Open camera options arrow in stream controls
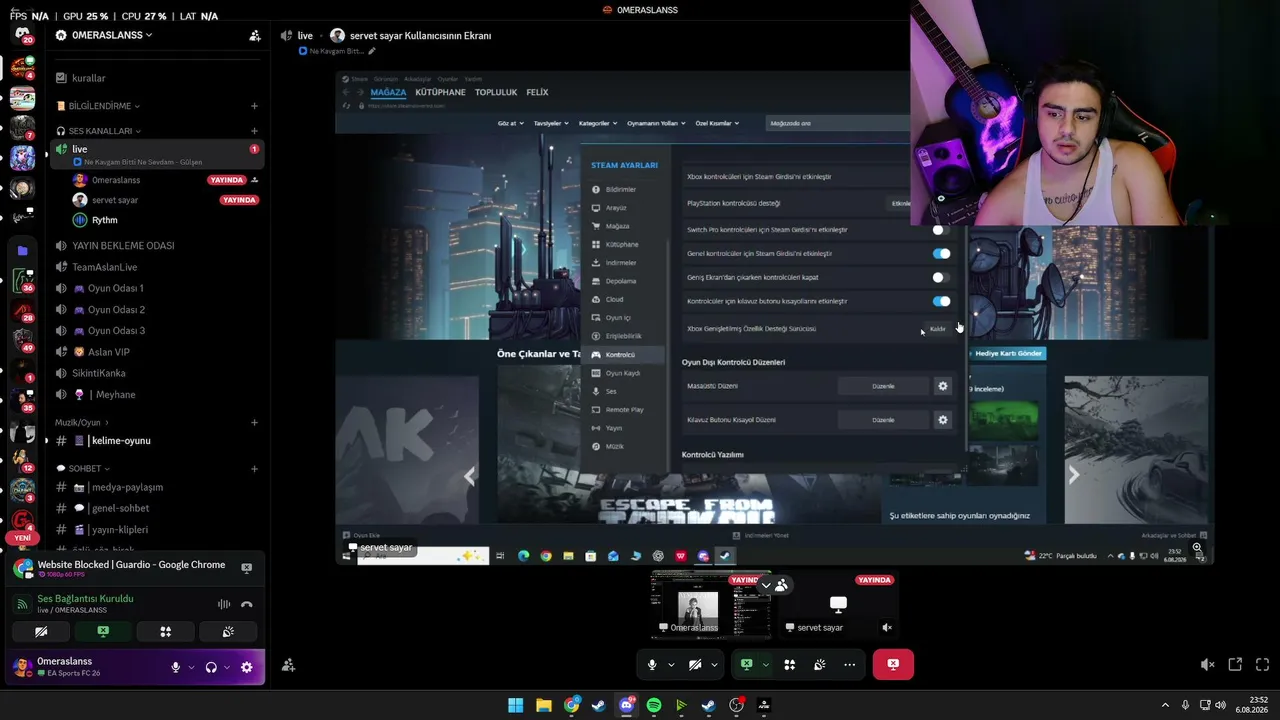Image resolution: width=1280 pixels, height=720 pixels. pyautogui.click(x=714, y=664)
